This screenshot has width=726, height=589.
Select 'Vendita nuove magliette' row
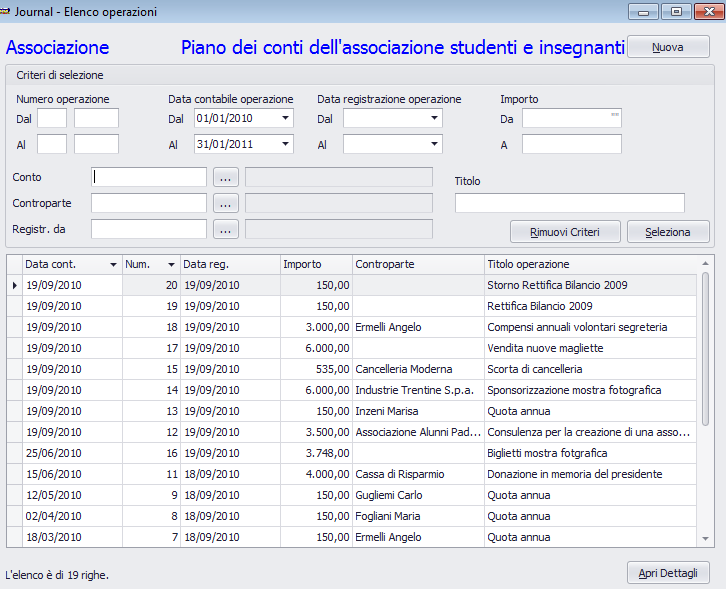pos(352,348)
